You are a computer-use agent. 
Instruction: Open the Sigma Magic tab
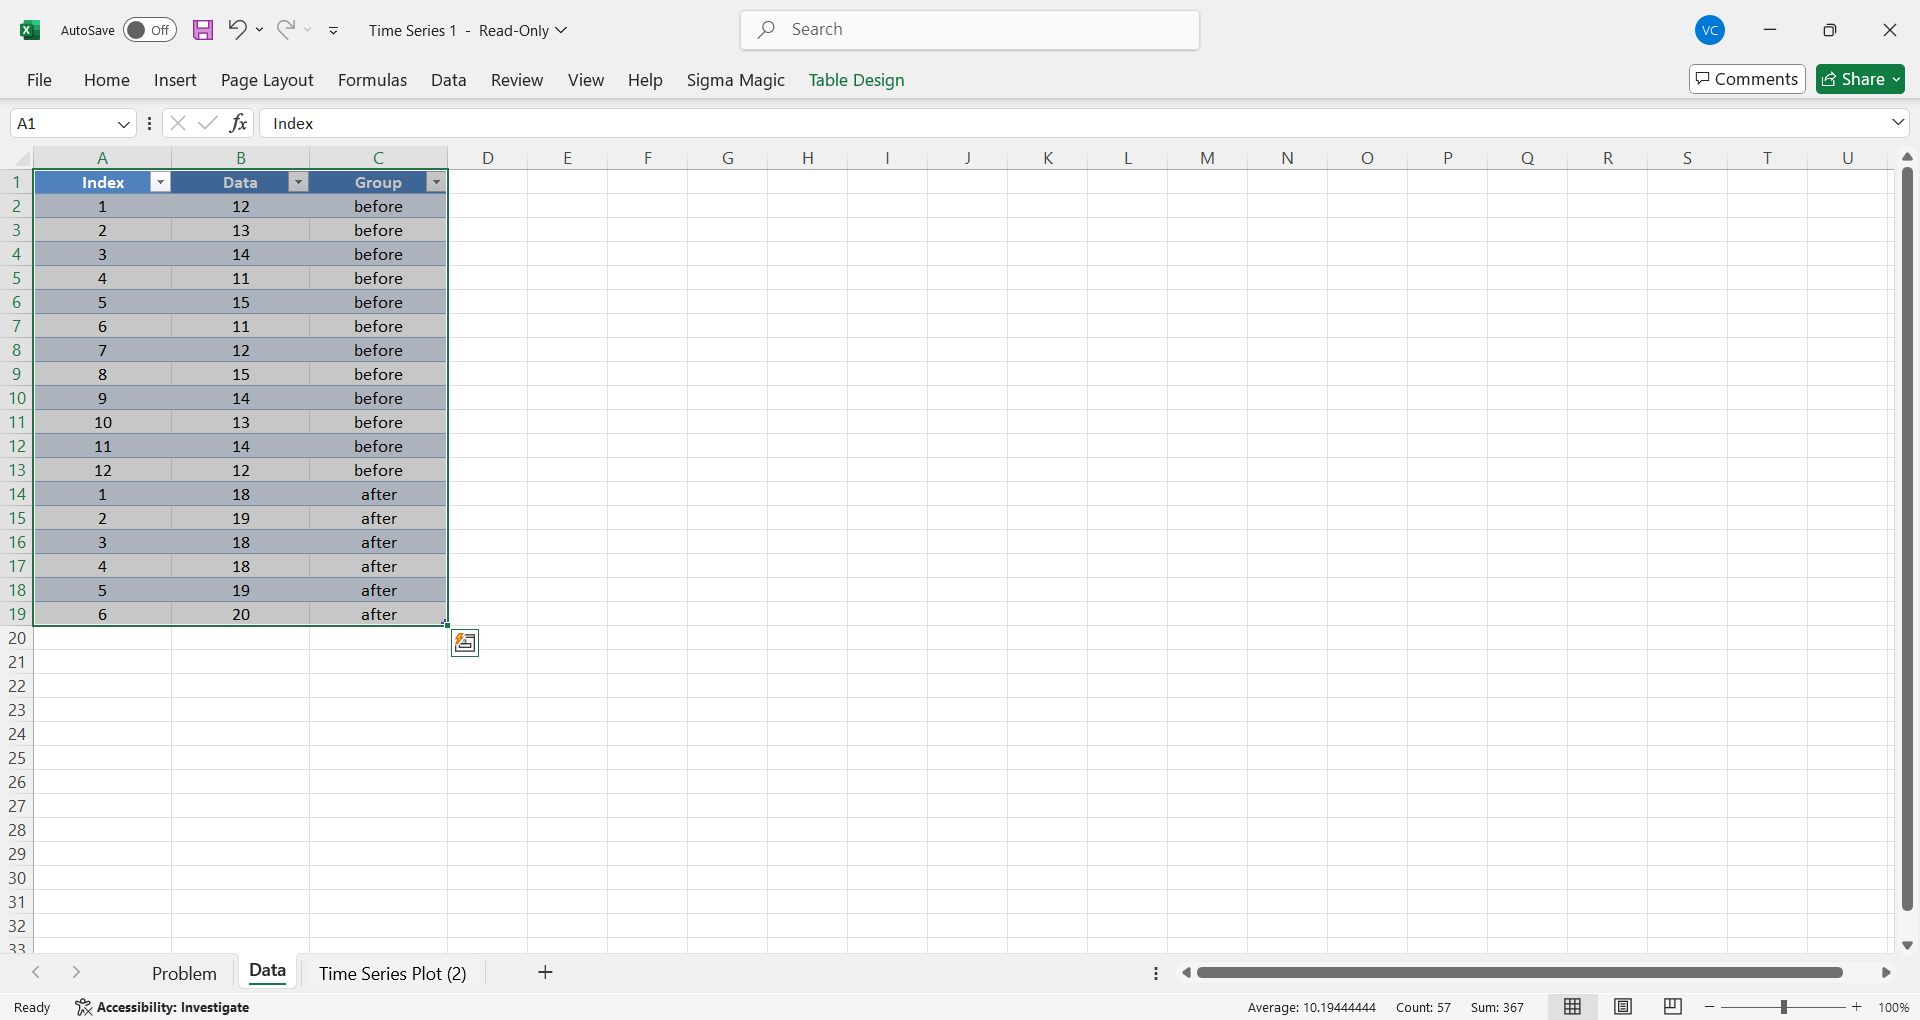click(x=736, y=80)
